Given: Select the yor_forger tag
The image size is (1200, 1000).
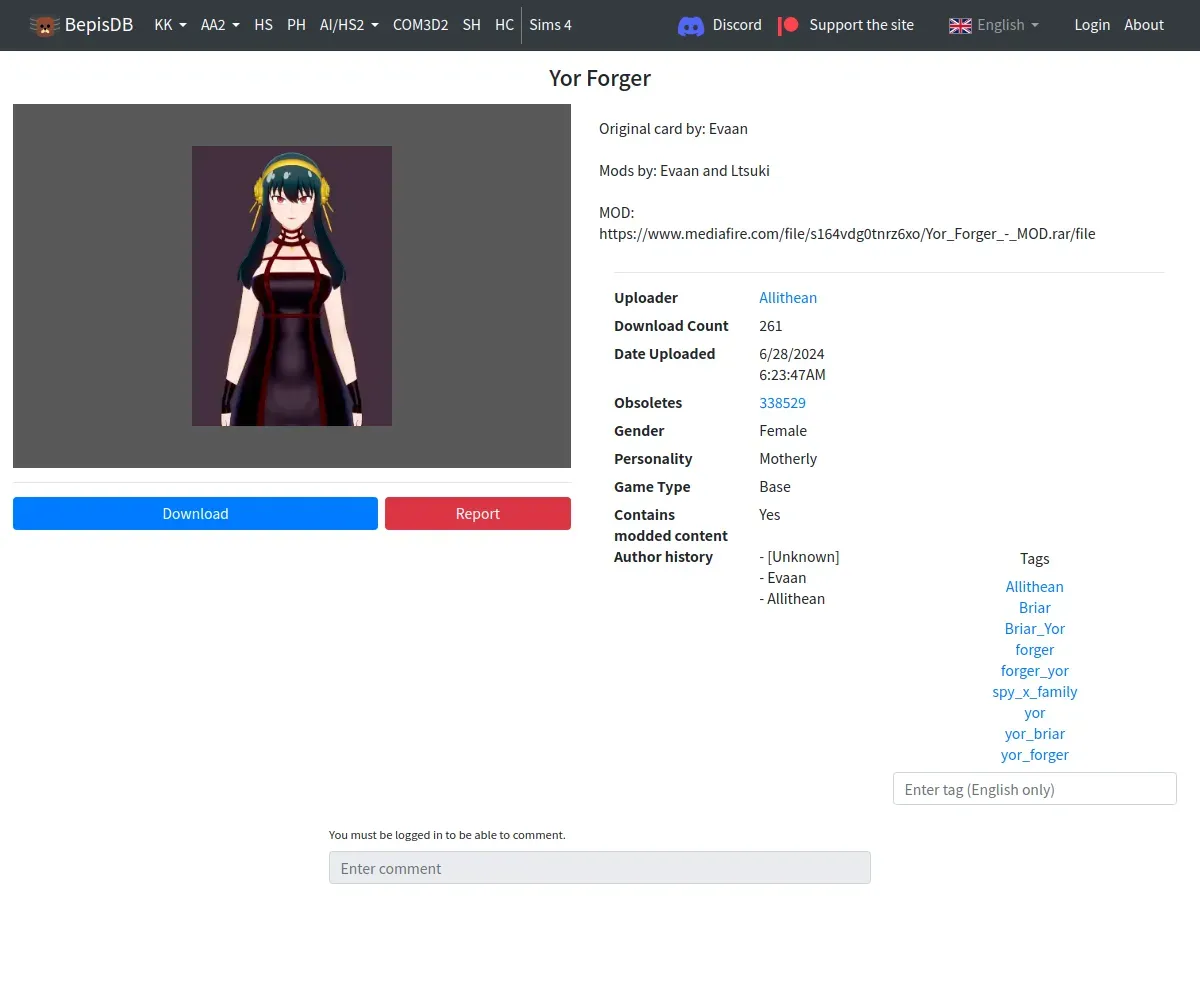Looking at the screenshot, I should click(1035, 755).
